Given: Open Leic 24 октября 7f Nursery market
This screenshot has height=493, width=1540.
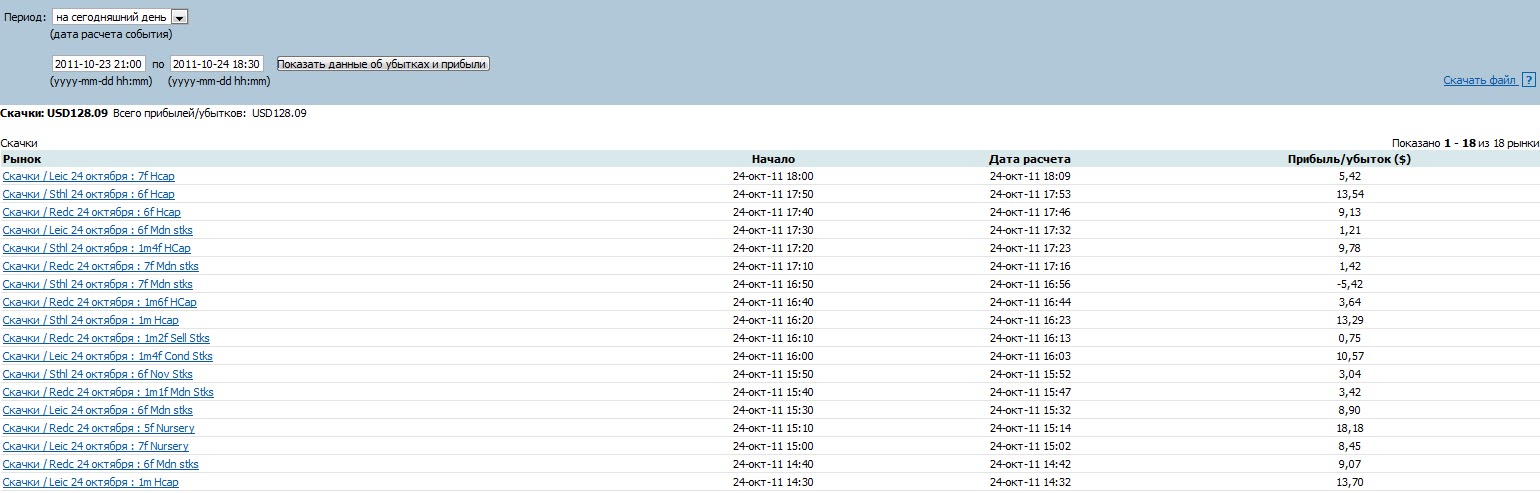Looking at the screenshot, I should pyautogui.click(x=96, y=446).
